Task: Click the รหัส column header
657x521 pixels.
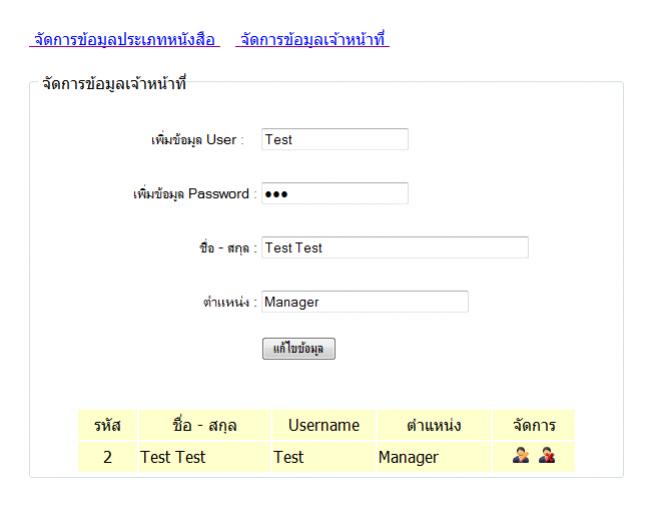Action: tap(107, 426)
